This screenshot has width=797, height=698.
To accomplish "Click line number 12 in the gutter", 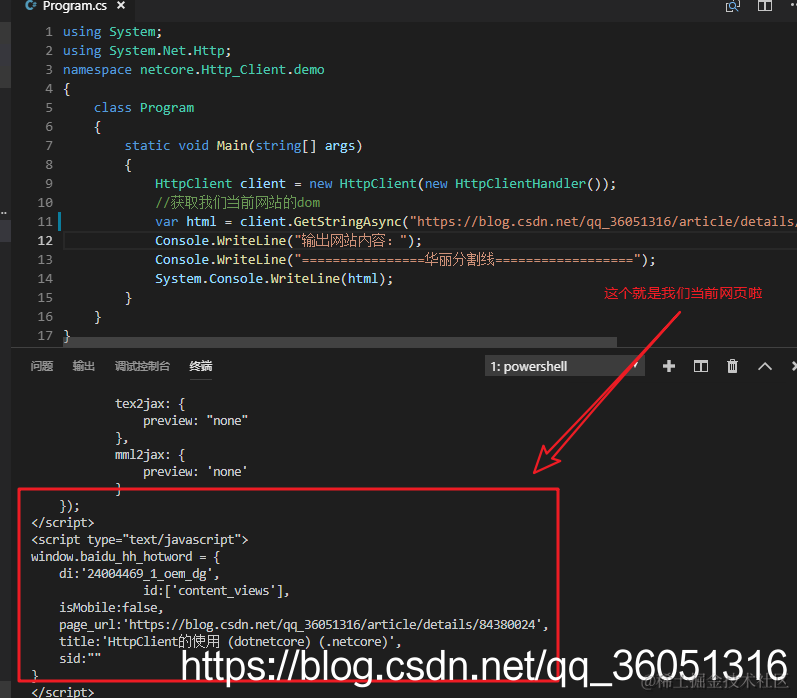I will 45,240.
